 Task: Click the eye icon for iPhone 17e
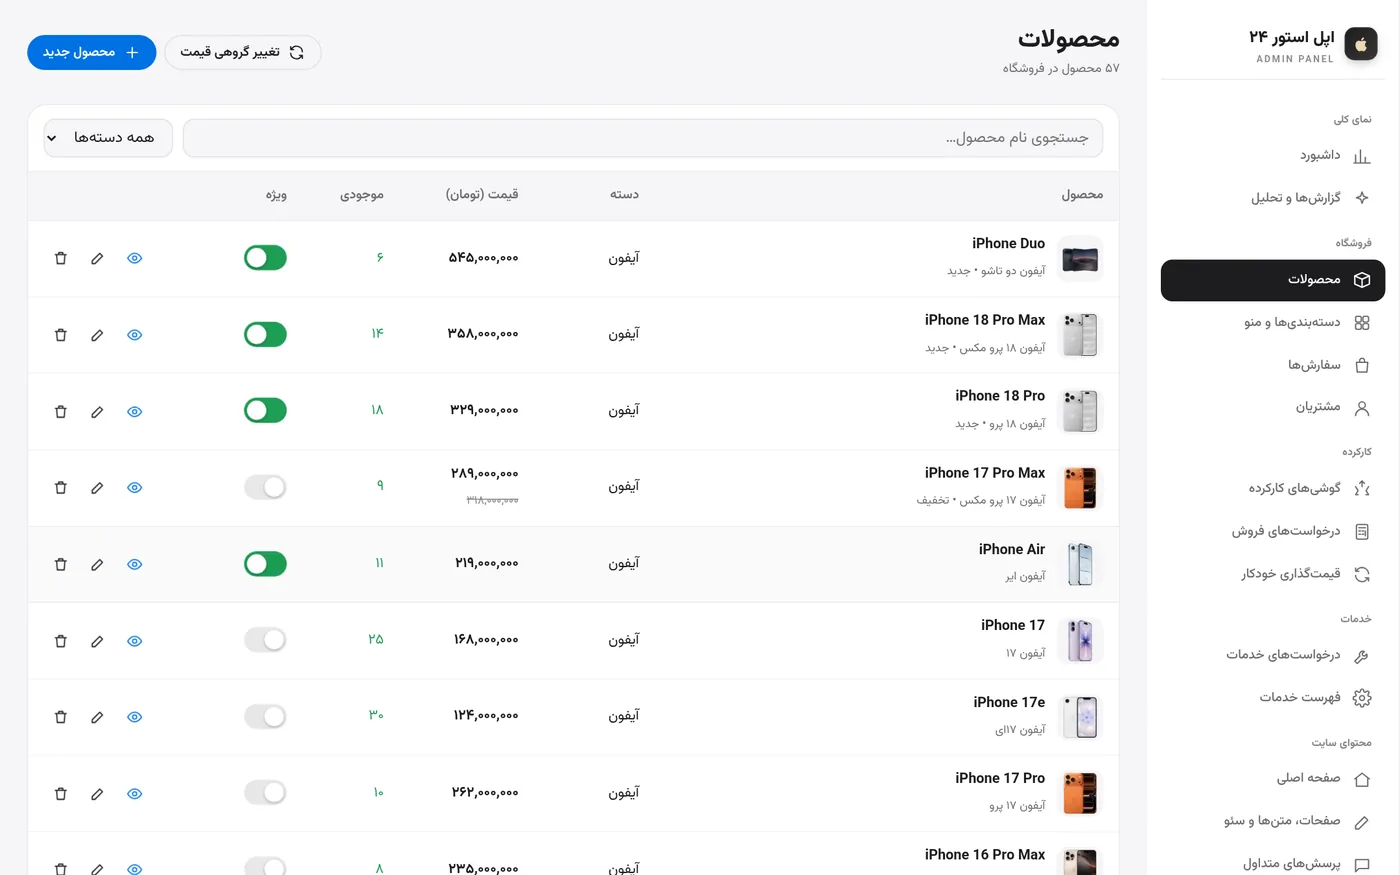click(135, 717)
